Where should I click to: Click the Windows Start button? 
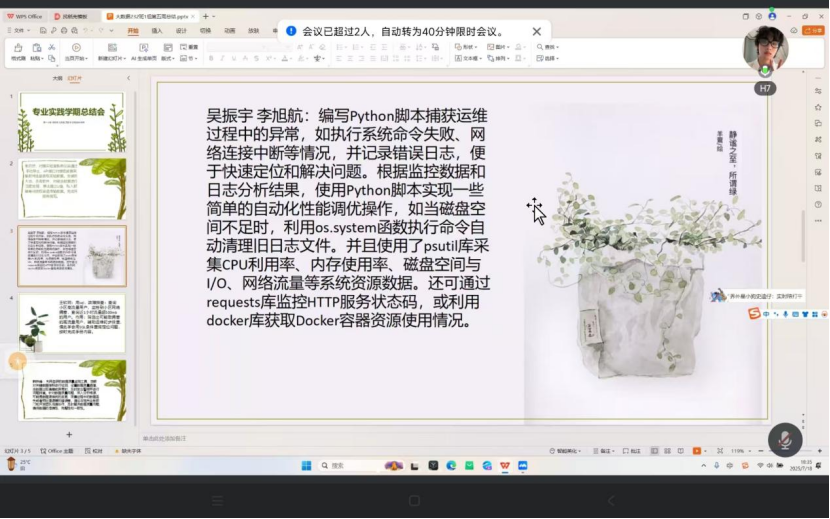(306, 466)
